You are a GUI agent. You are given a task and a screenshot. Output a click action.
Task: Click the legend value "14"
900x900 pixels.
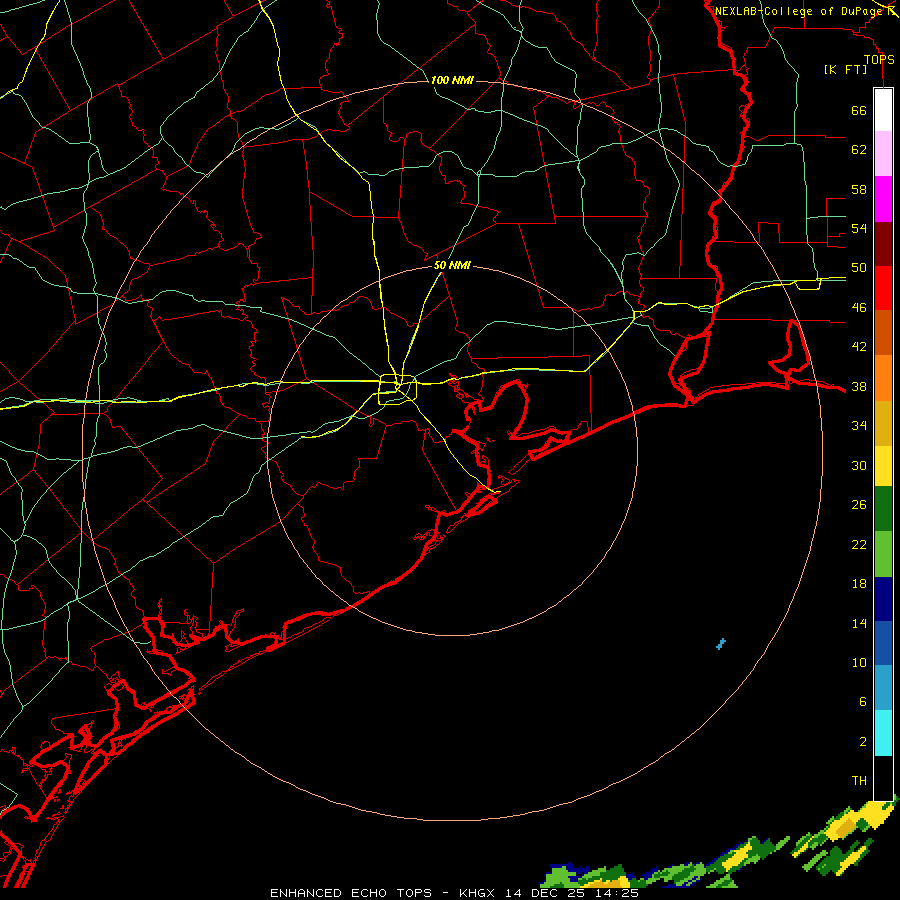point(859,623)
